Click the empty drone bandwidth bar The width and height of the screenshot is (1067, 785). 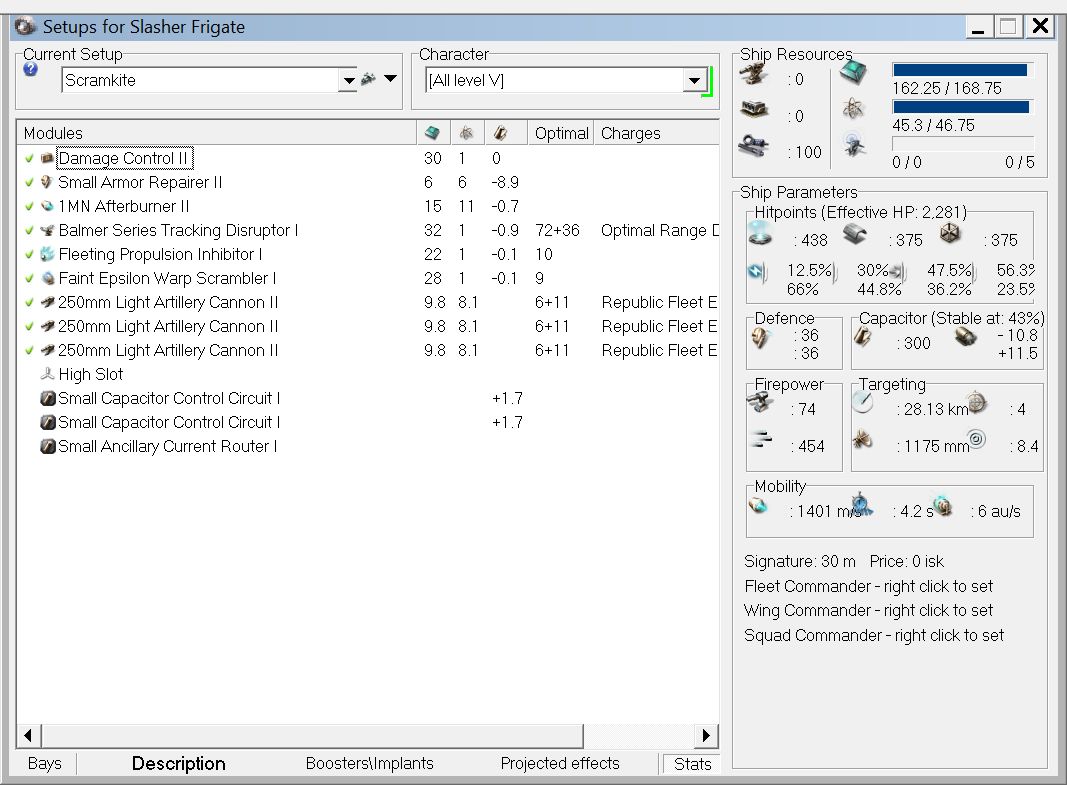(x=962, y=144)
